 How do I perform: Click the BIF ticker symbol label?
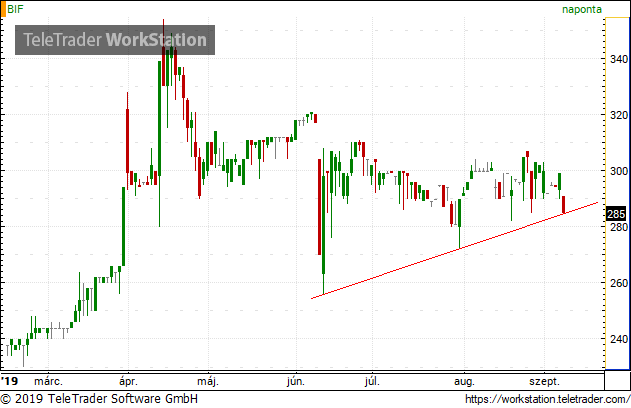point(15,9)
